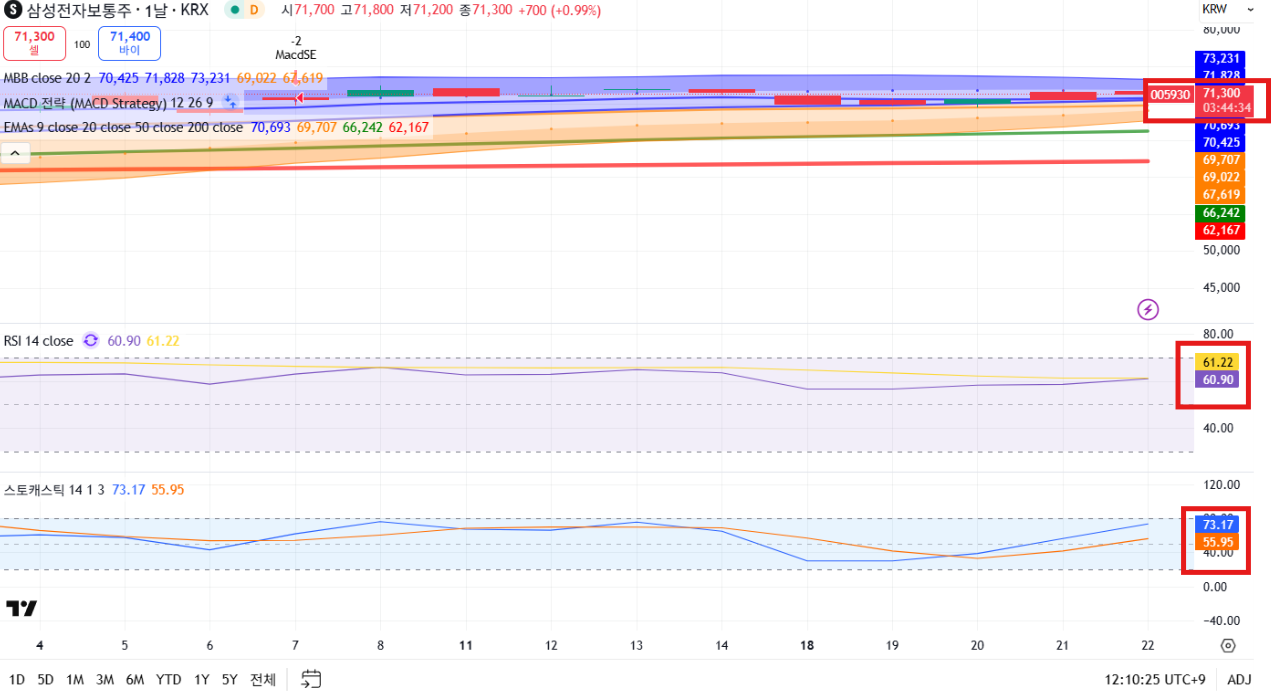Viewport: 1271px width, 691px height.
Task: Toggle the ADJ adjustment option
Action: pos(1239,680)
